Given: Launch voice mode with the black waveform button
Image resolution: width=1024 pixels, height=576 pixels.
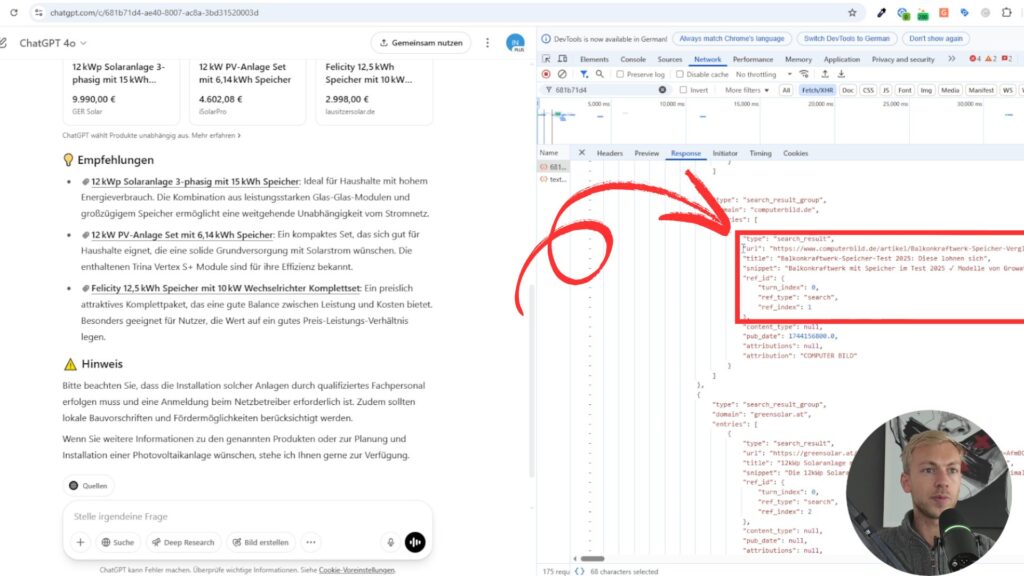Looking at the screenshot, I should click(x=415, y=542).
